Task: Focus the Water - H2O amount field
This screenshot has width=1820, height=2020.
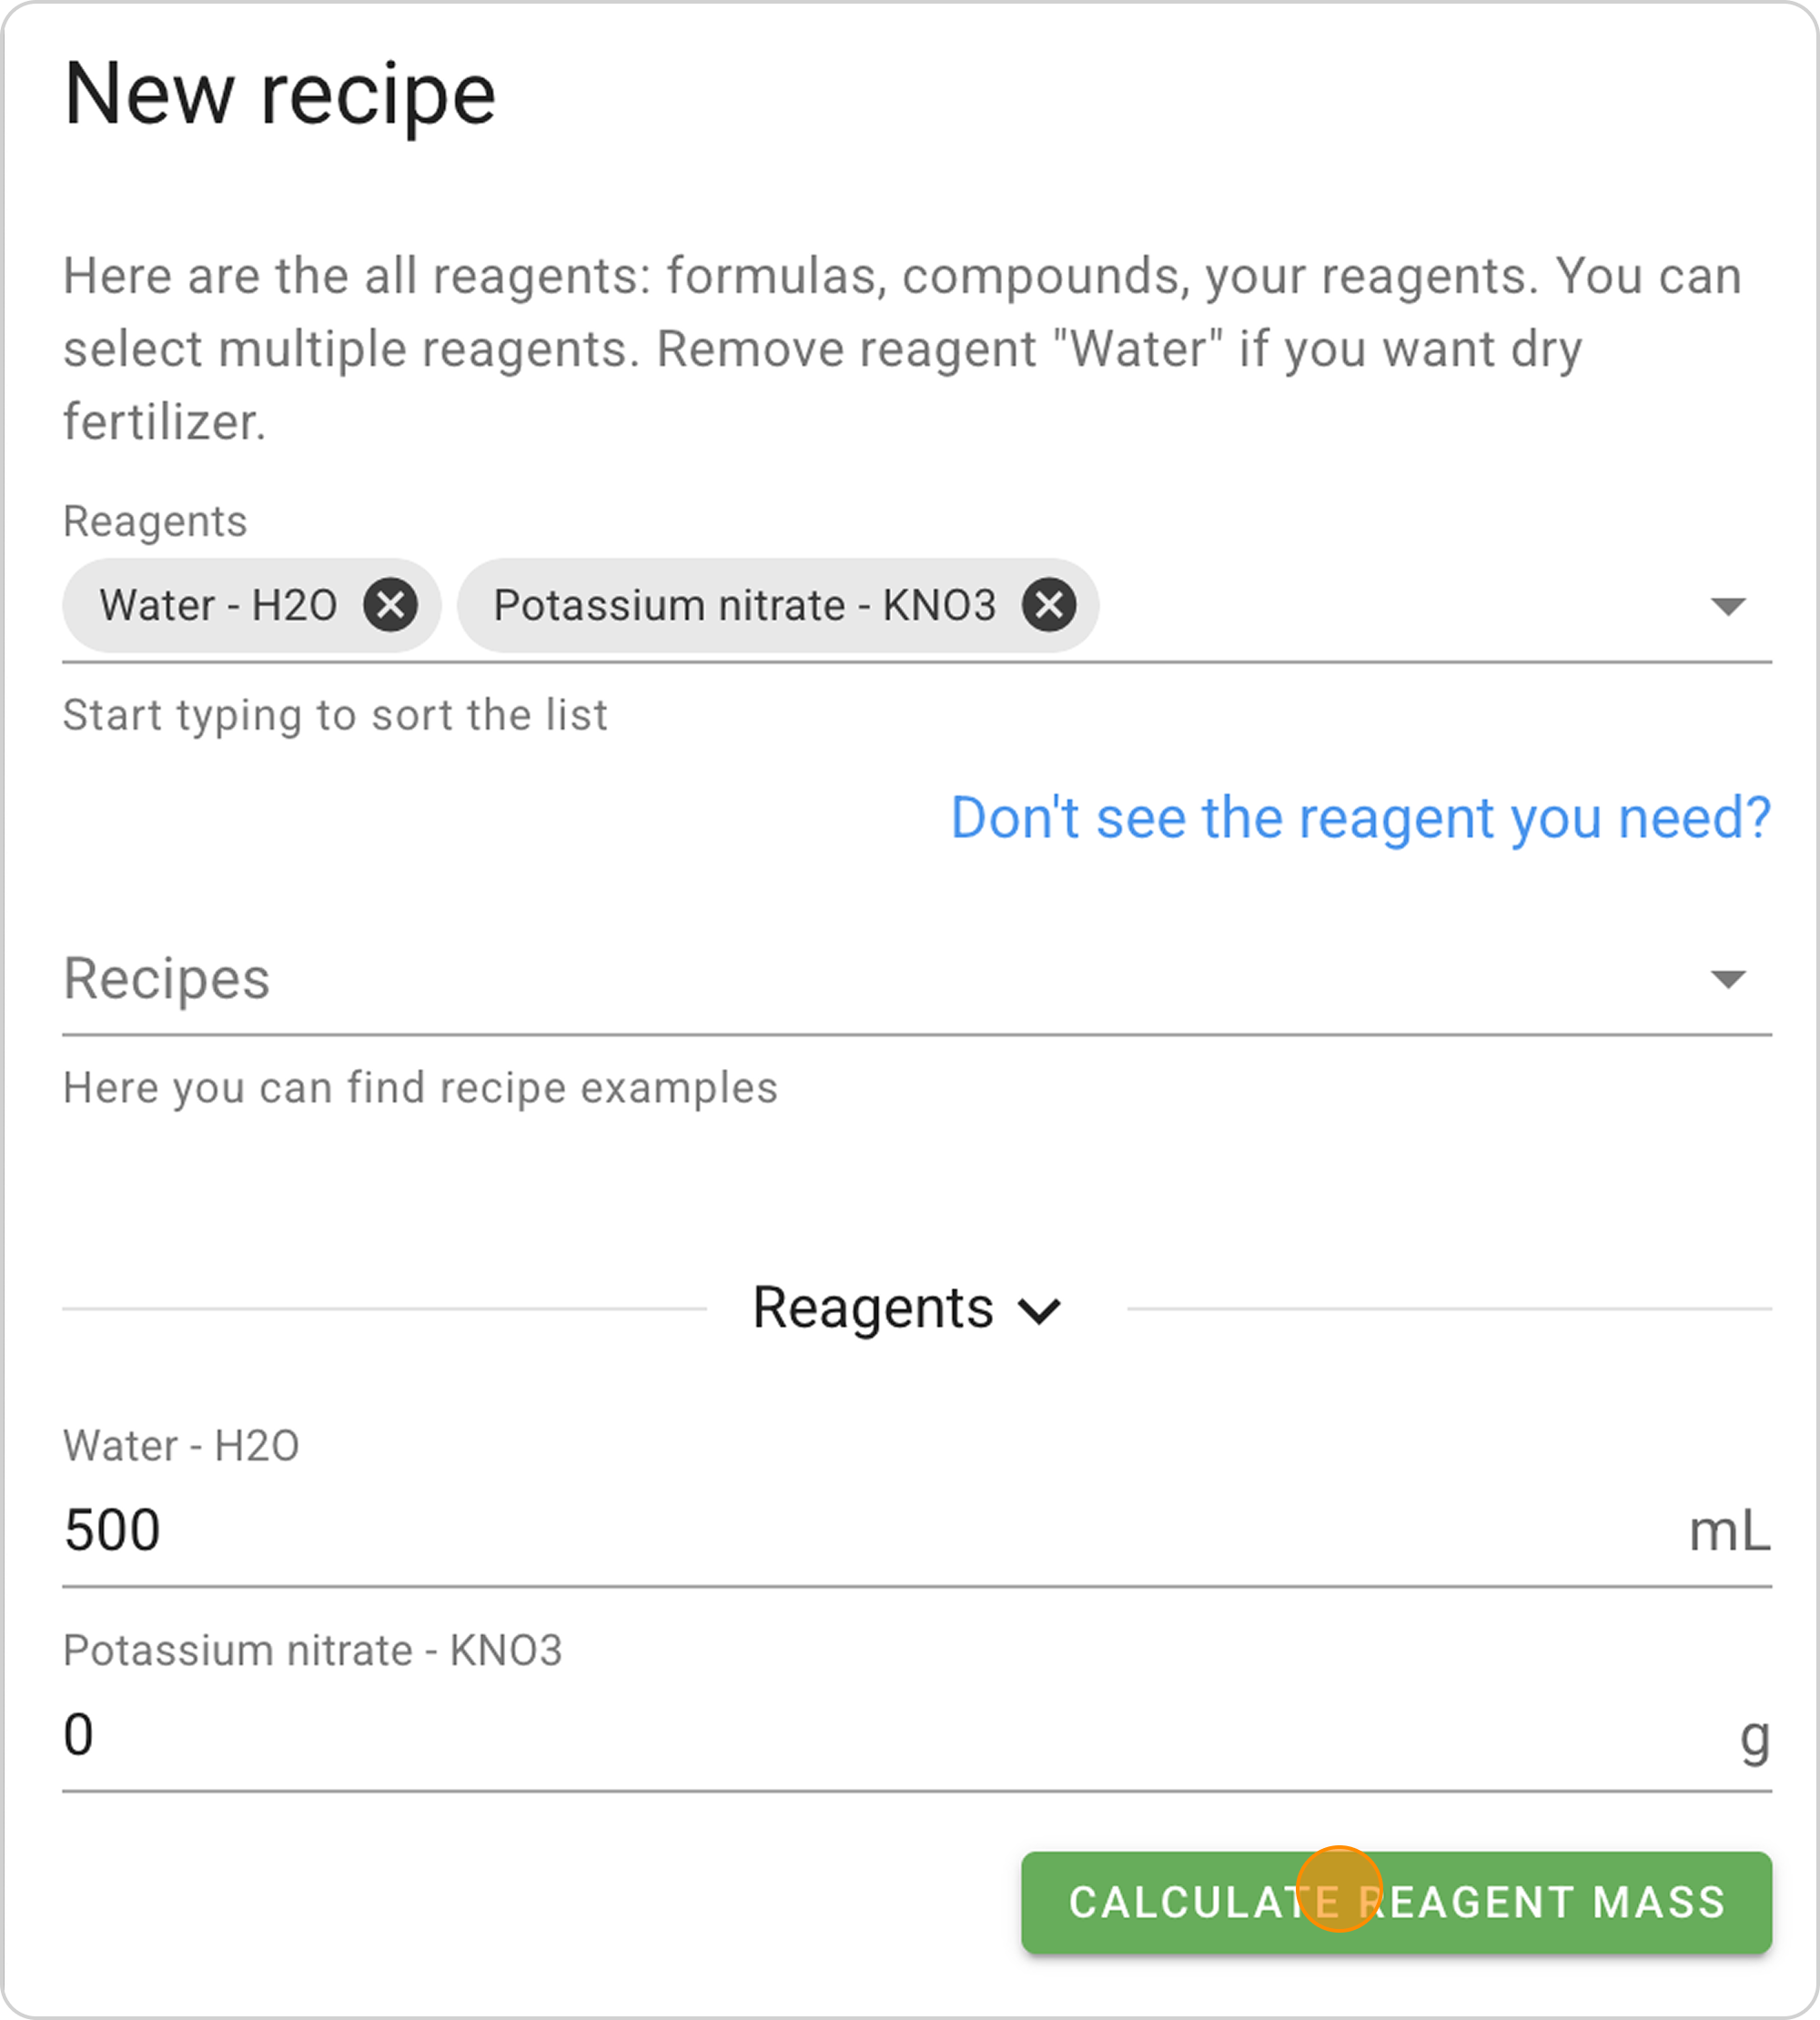Action: pyautogui.click(x=800, y=1530)
